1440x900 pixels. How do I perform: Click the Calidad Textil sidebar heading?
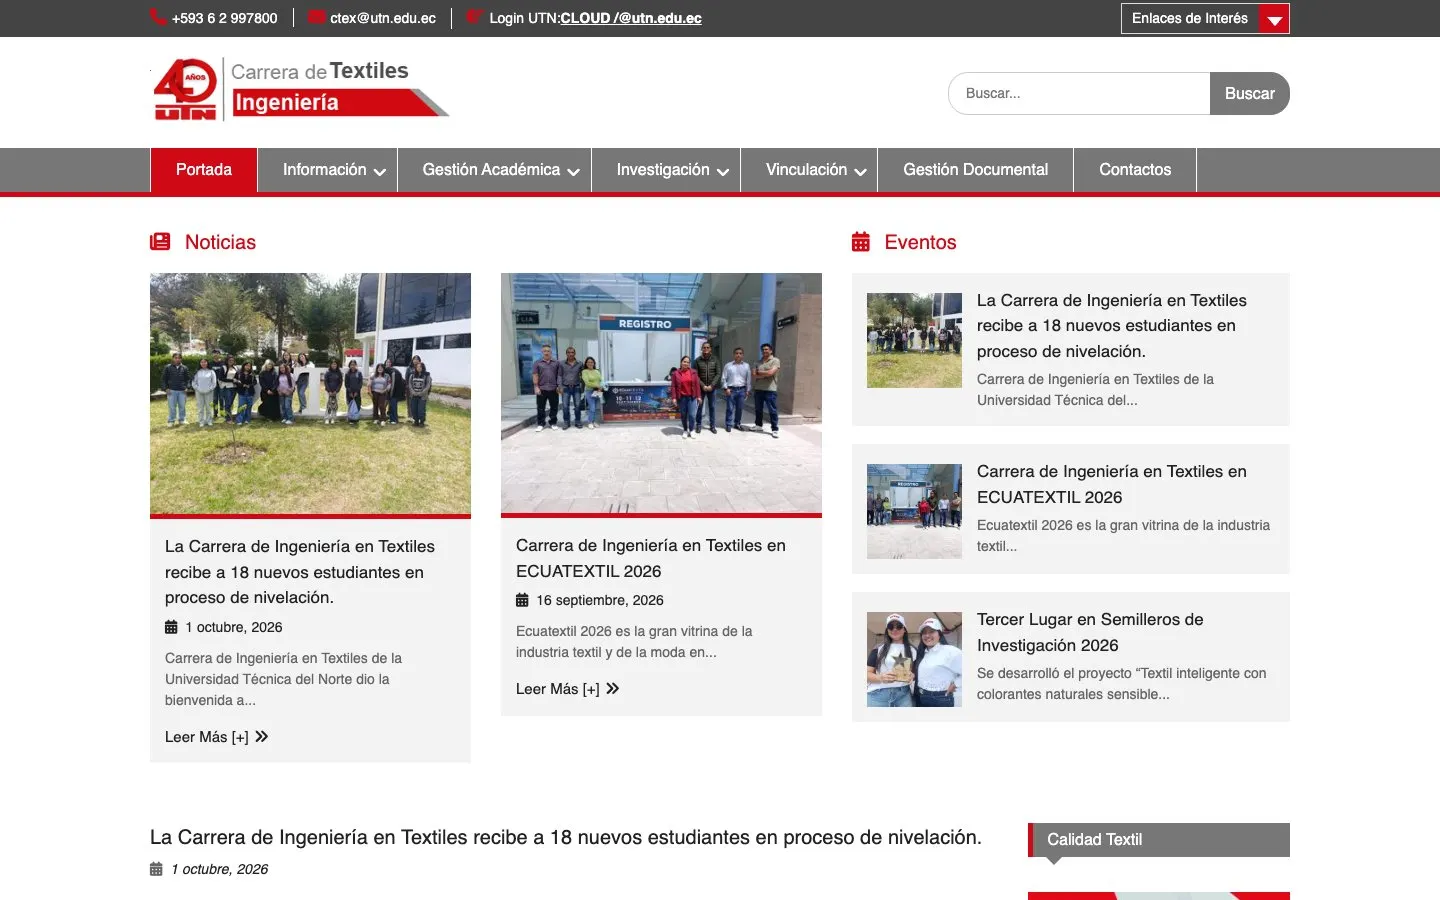(1159, 840)
